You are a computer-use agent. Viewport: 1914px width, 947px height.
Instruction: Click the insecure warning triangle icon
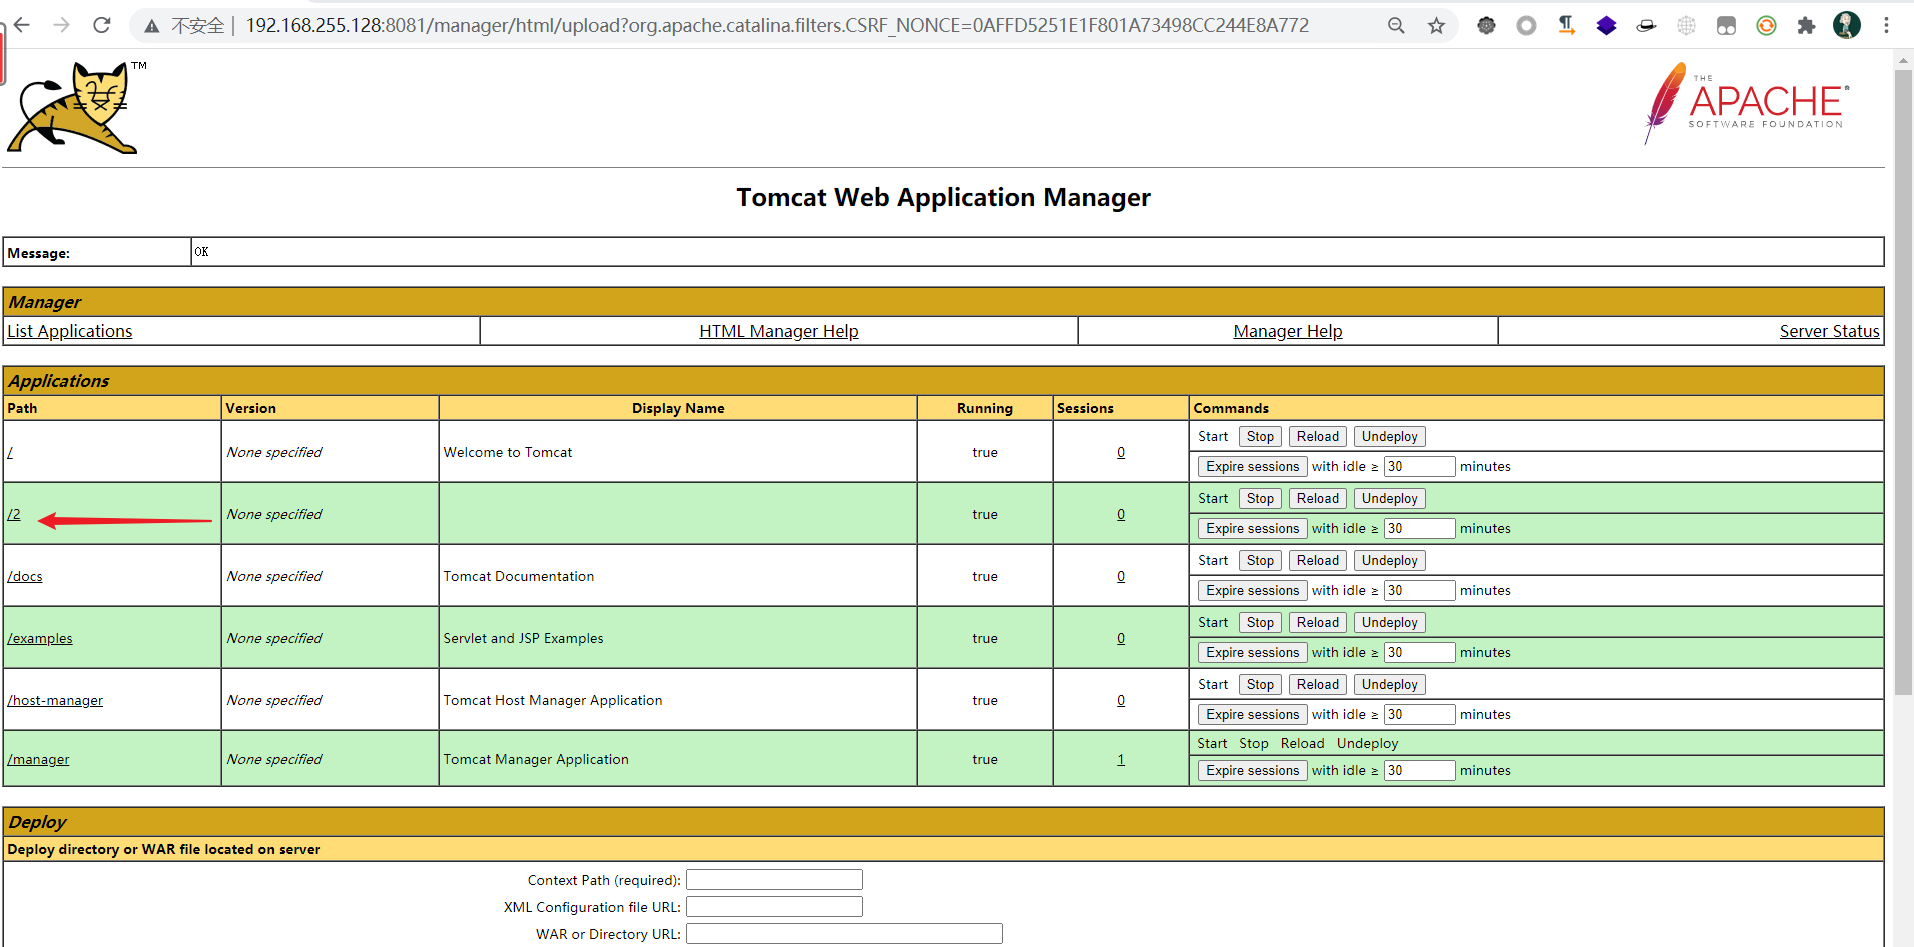coord(152,26)
